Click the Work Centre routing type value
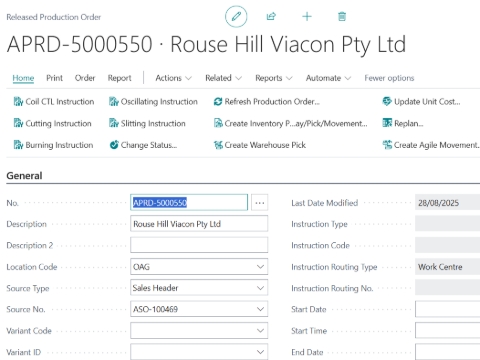The image size is (480, 360). tap(440, 267)
